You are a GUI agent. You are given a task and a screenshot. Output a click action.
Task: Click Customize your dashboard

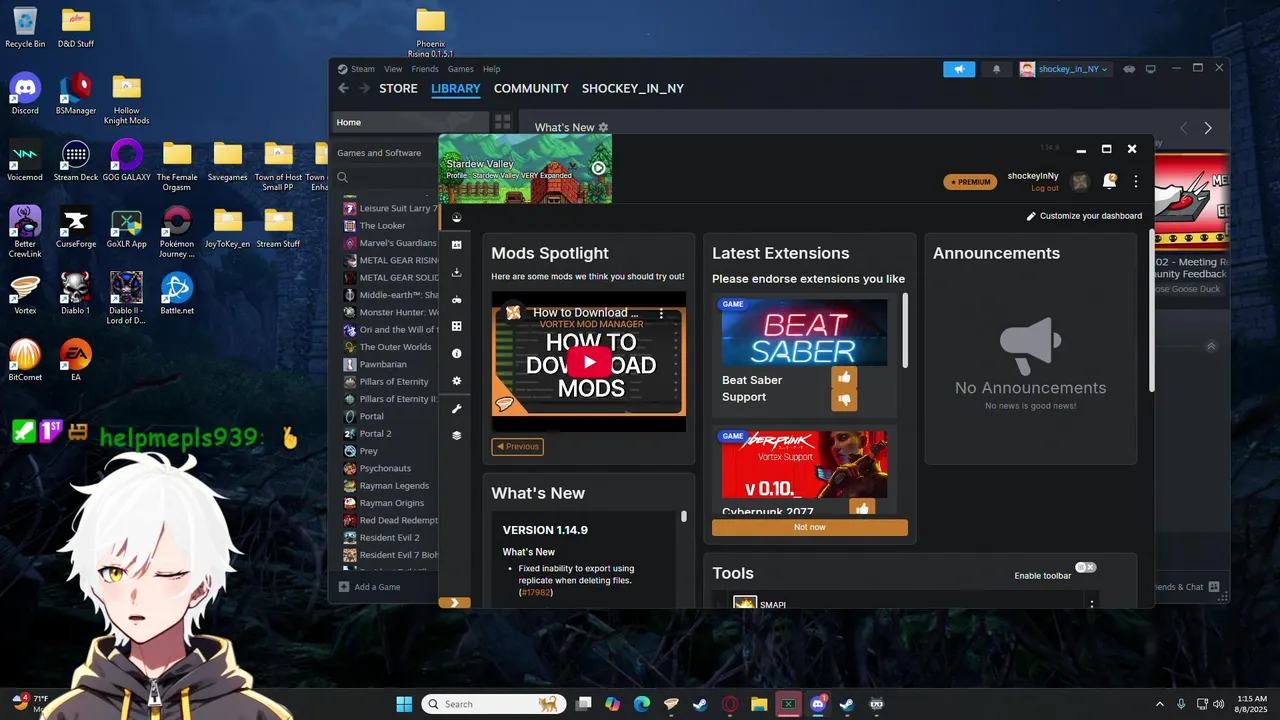coord(1084,216)
